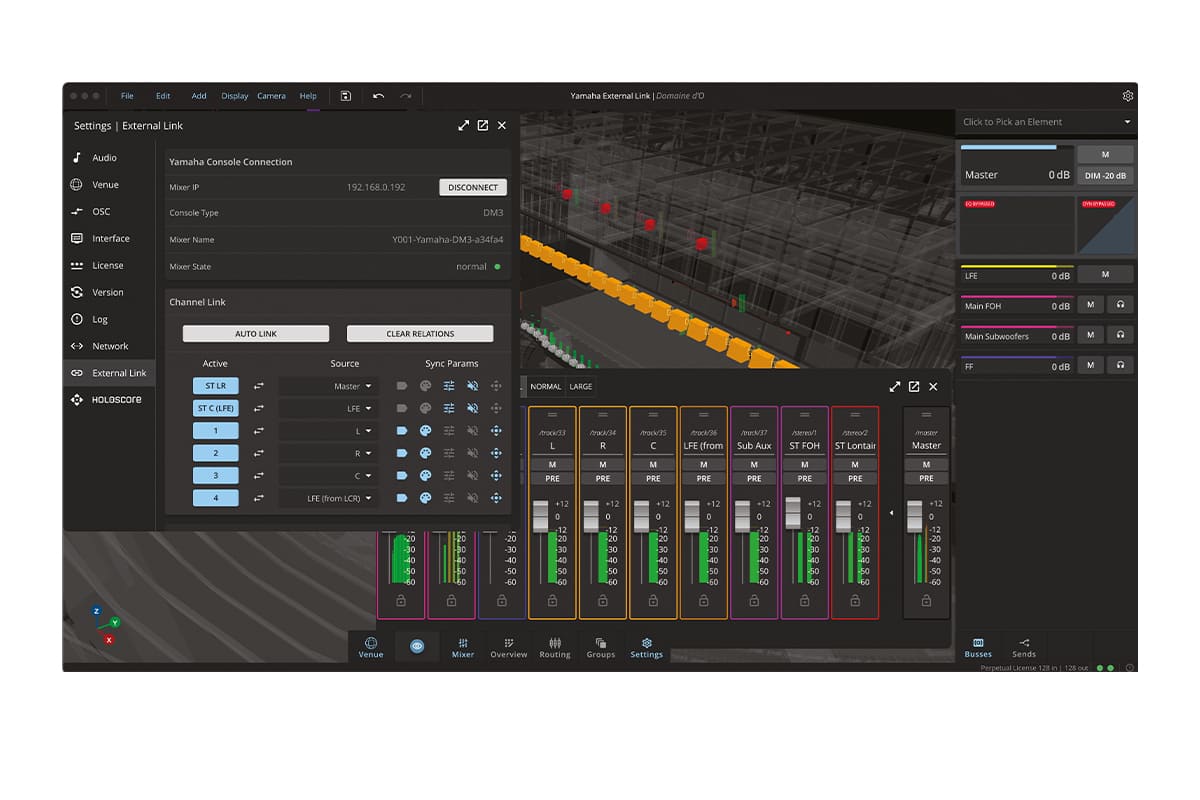Open the C source dropdown for channel 3
Image resolution: width=1200 pixels, height=800 pixels.
coord(327,476)
